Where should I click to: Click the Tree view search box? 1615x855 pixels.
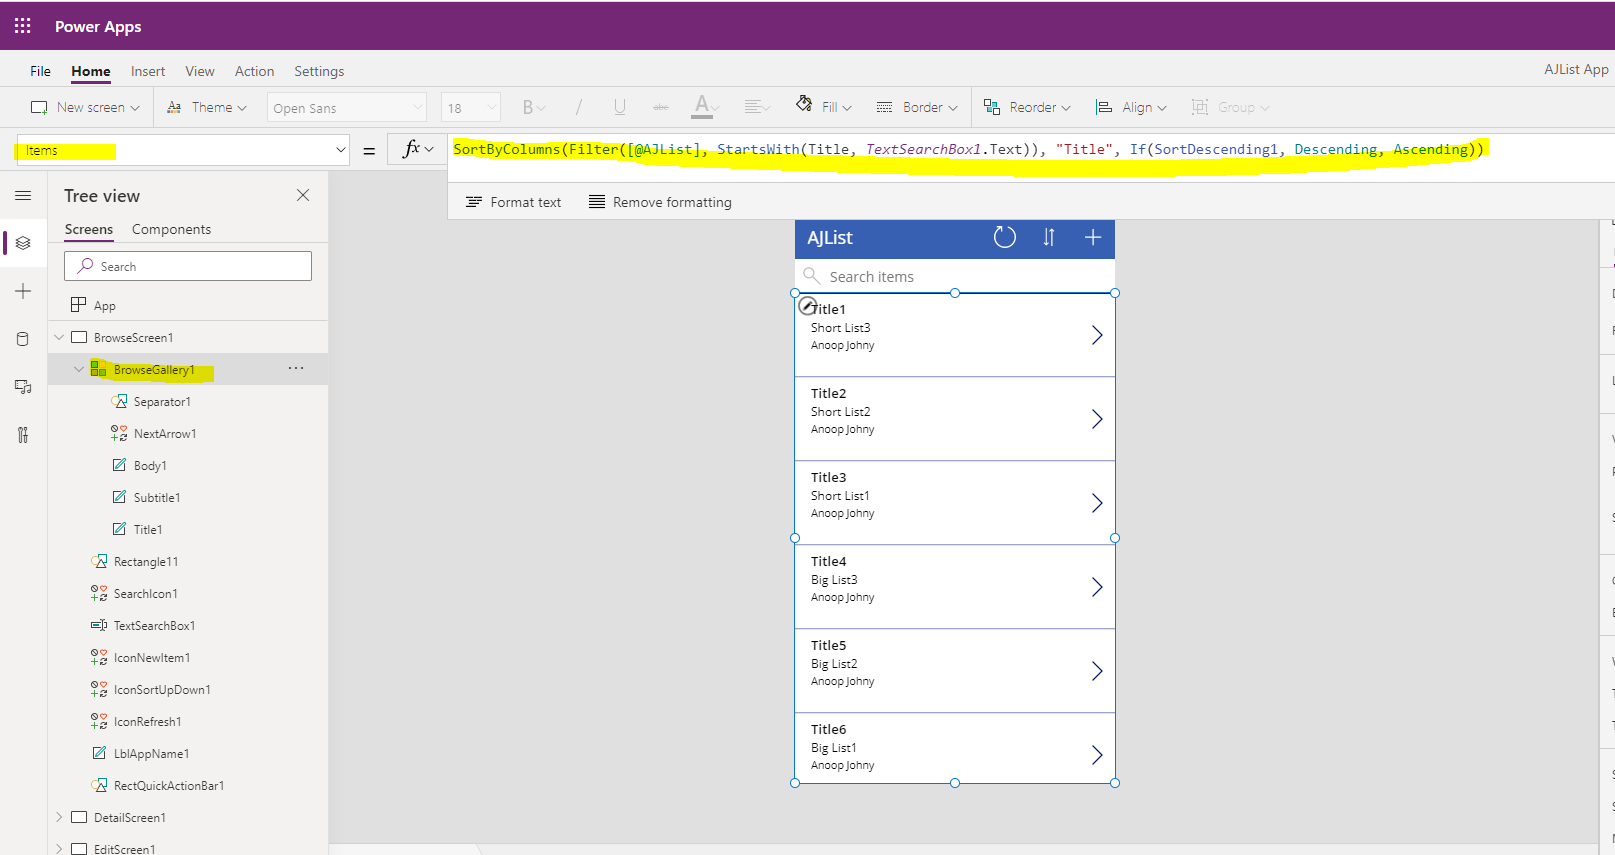click(188, 266)
